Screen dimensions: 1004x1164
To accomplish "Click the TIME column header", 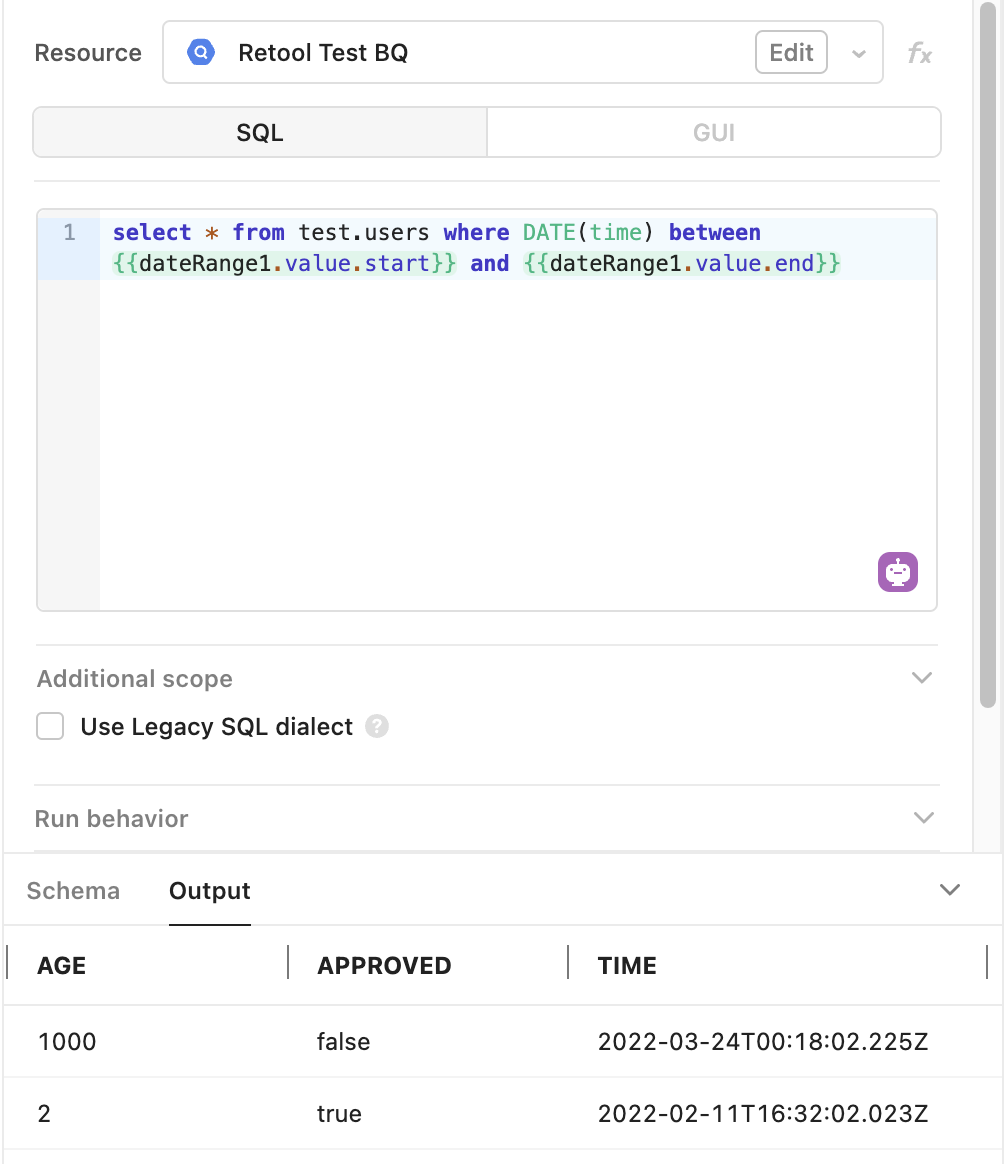I will click(x=627, y=965).
